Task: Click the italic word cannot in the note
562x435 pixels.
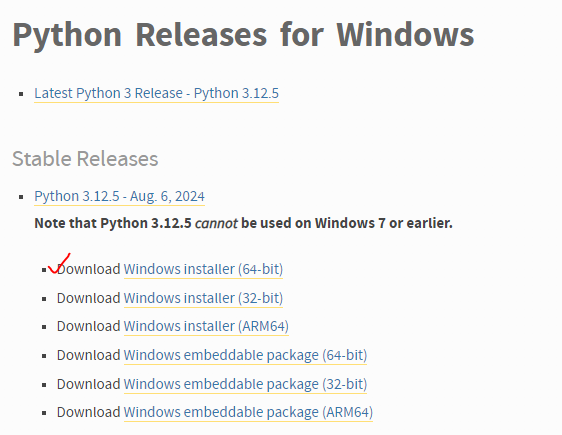Action: point(216,223)
